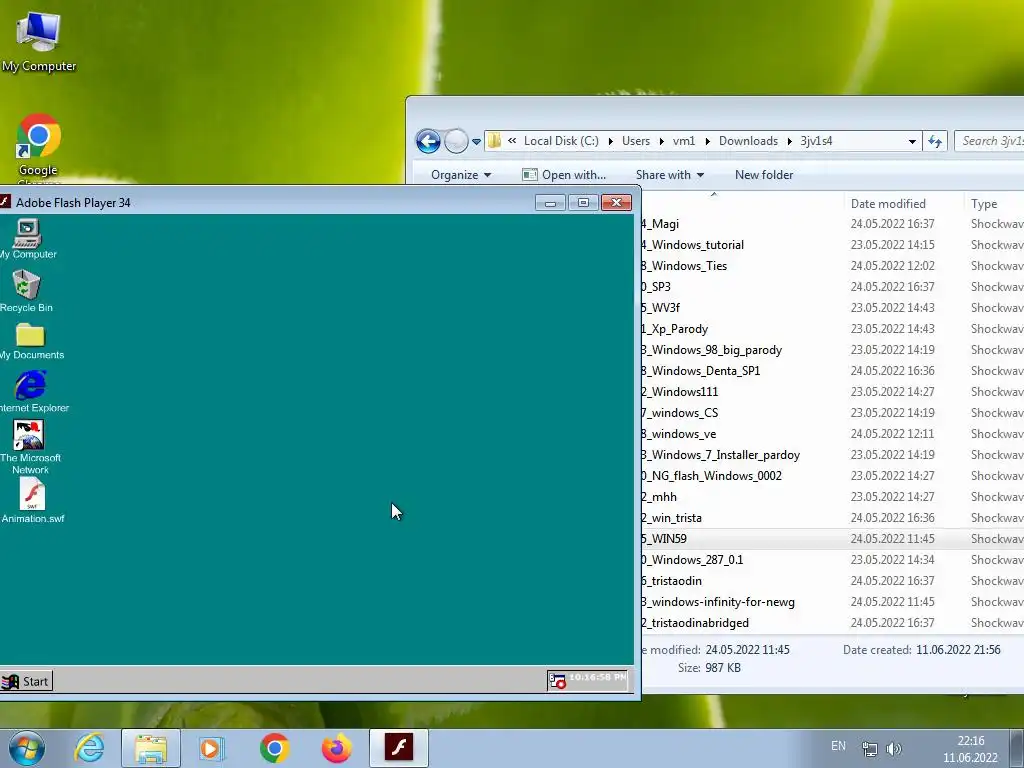This screenshot has width=1024, height=768.
Task: Open My Documents folder in Flash window
Action: pos(31,341)
